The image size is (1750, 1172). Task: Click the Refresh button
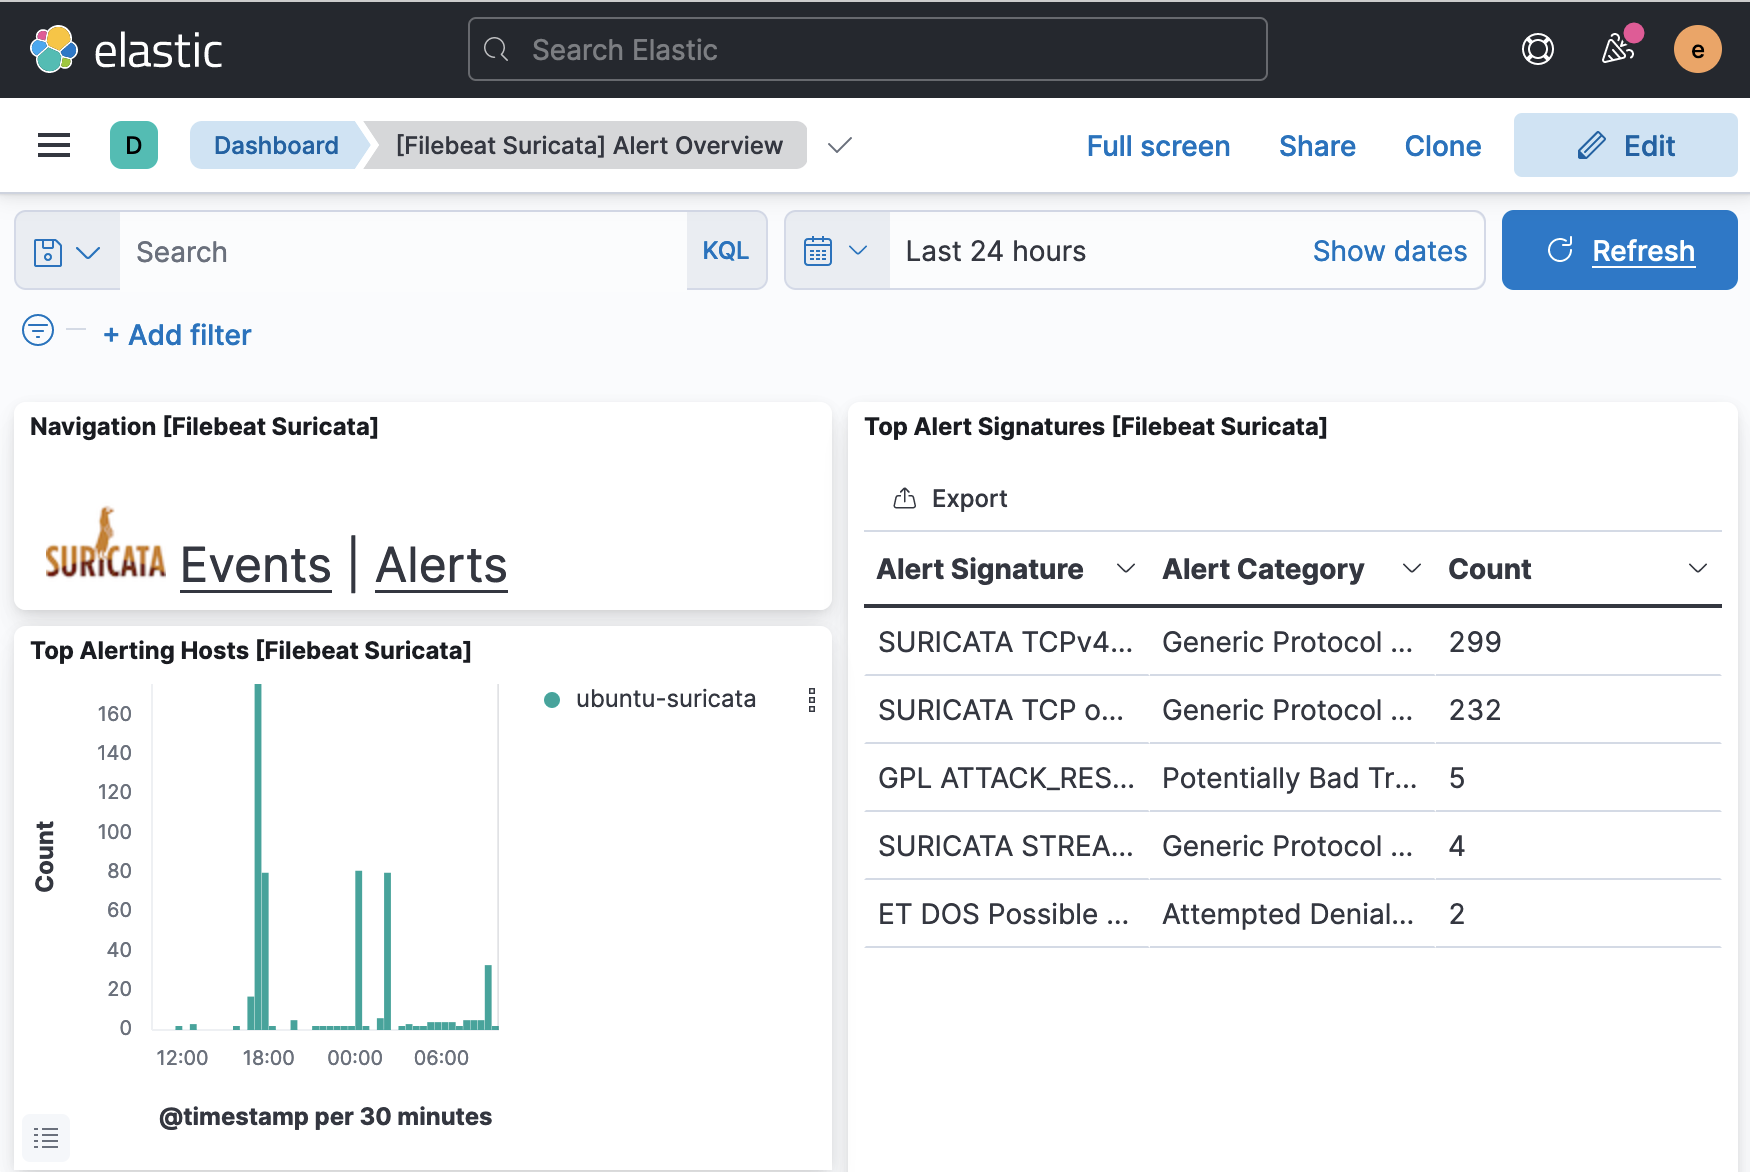(1619, 250)
